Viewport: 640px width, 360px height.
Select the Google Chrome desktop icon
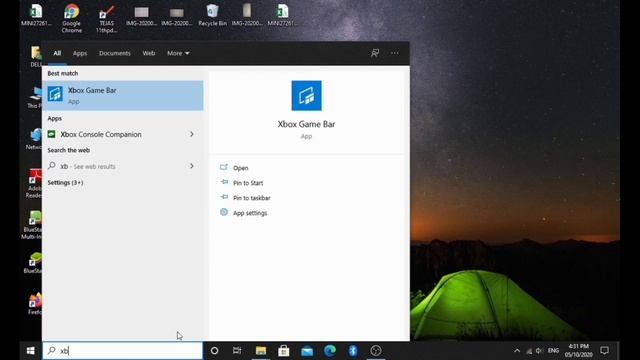(72, 18)
